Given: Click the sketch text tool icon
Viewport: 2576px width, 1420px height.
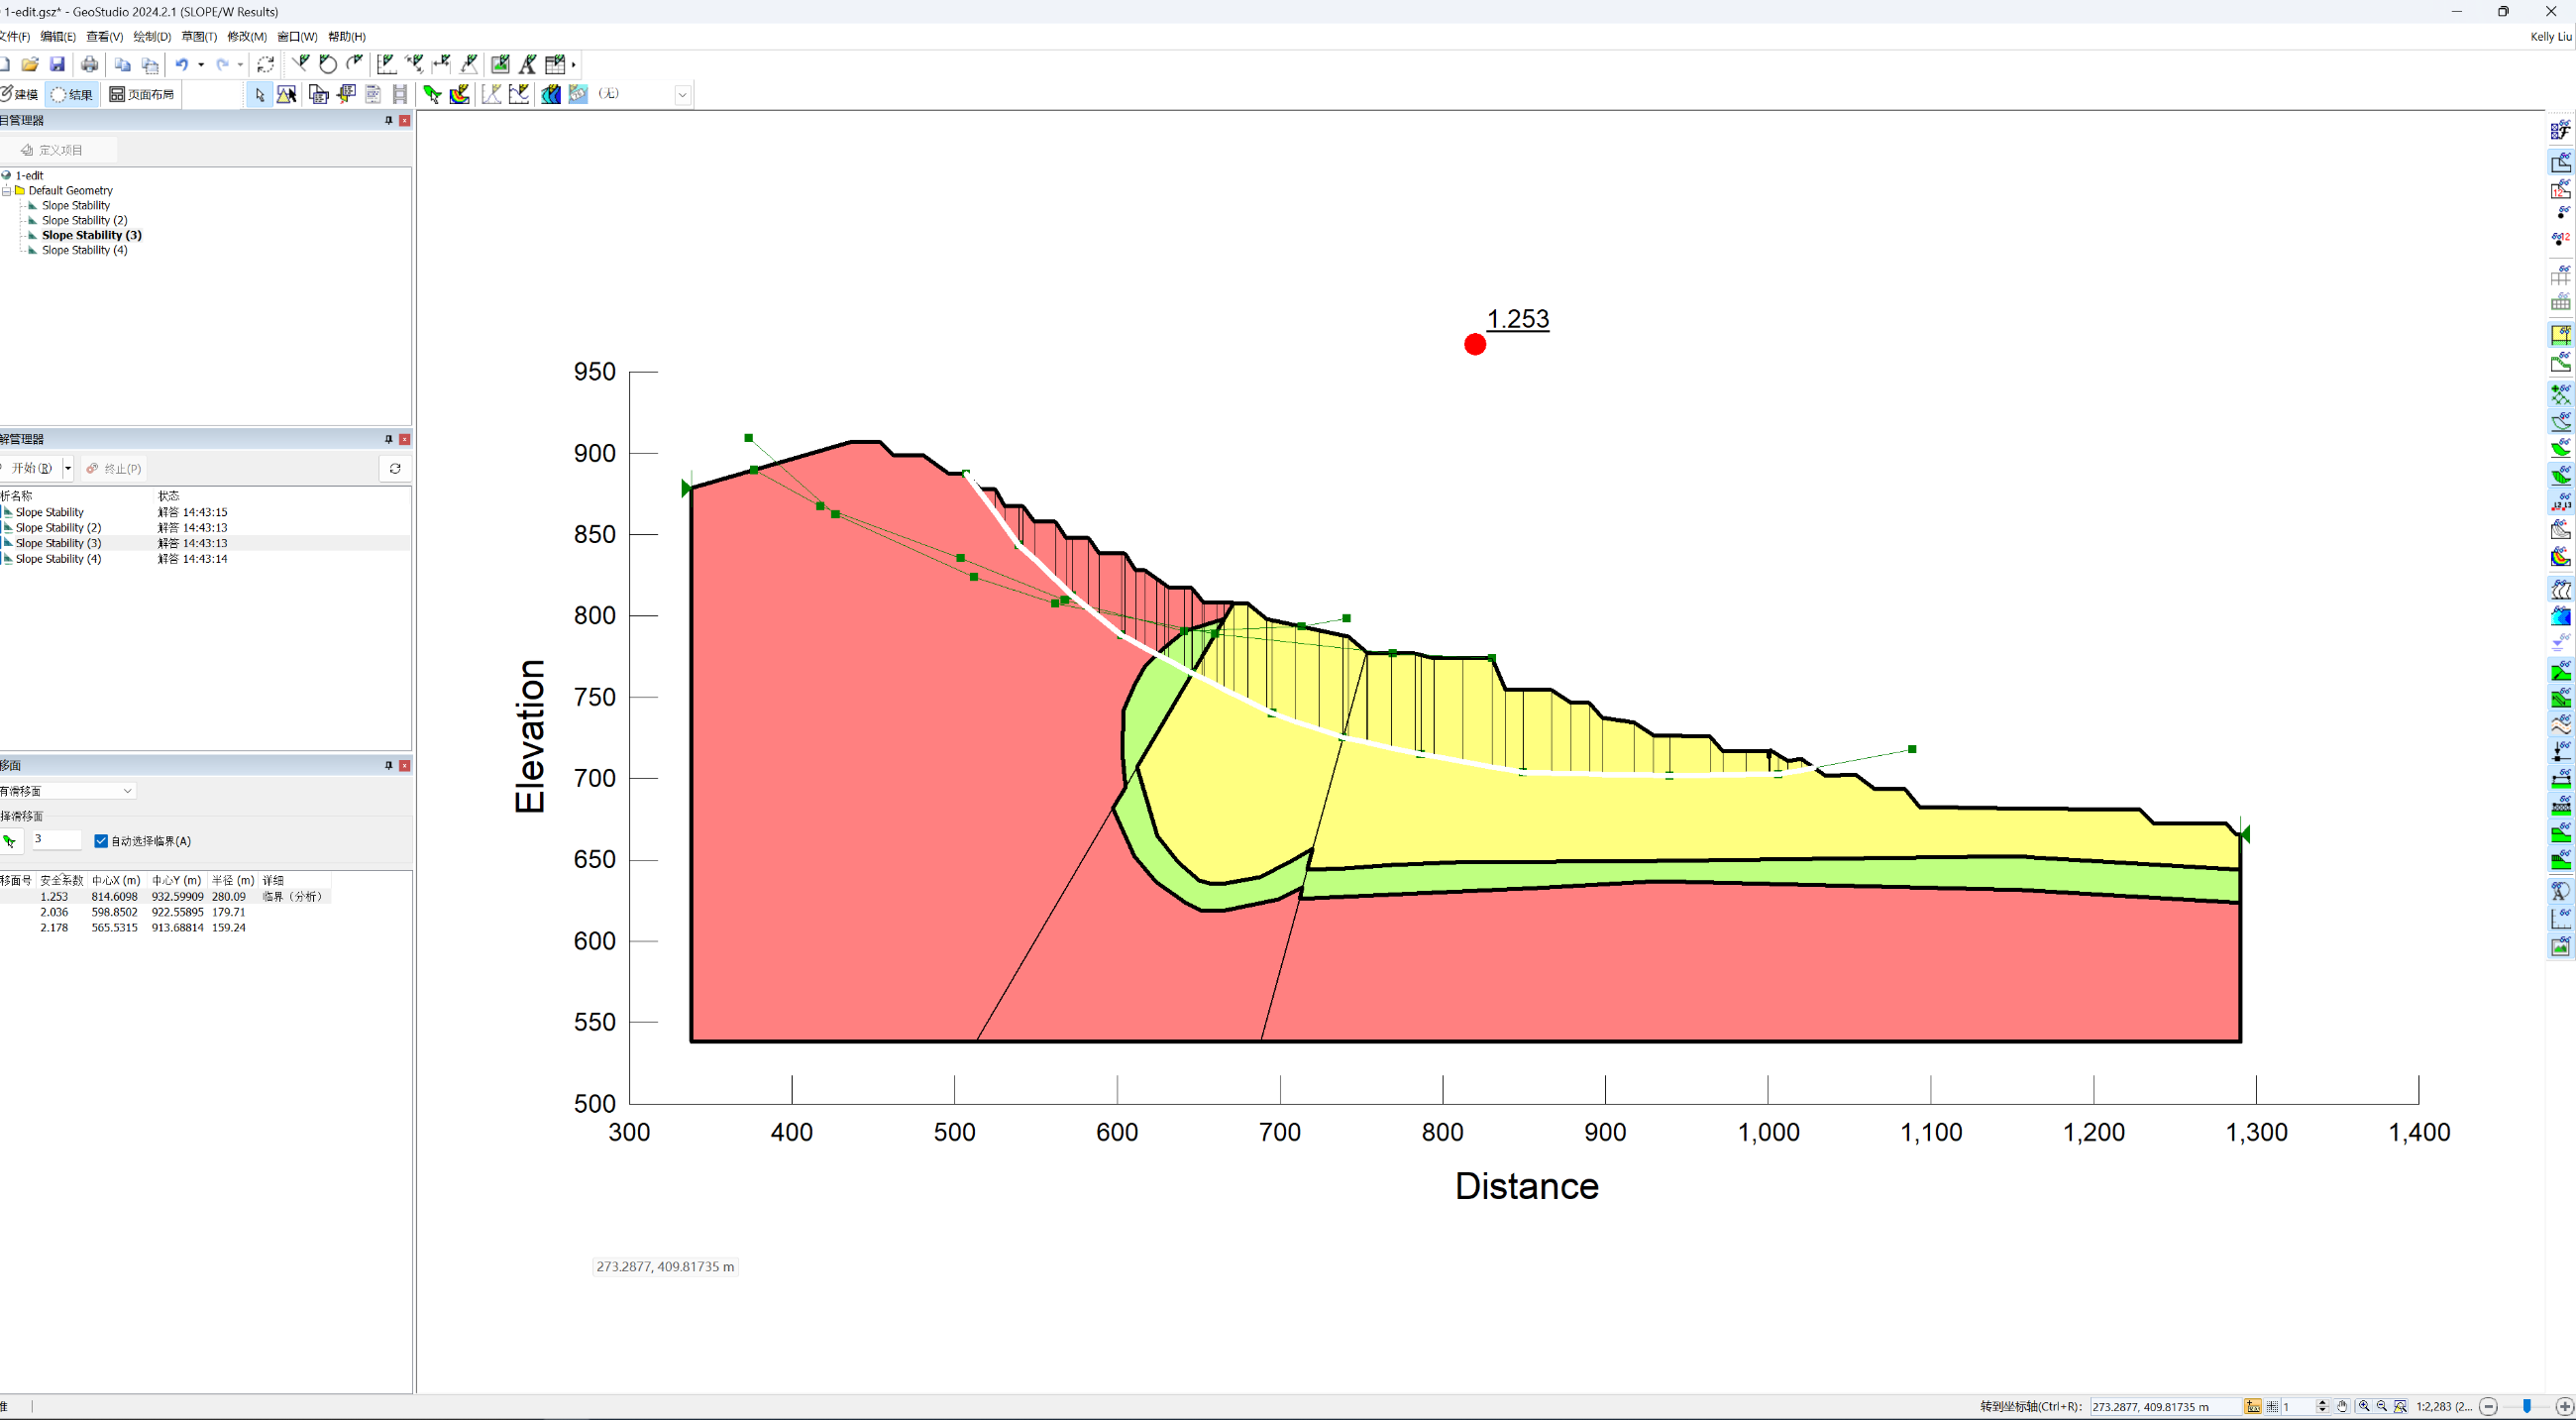Looking at the screenshot, I should [528, 65].
